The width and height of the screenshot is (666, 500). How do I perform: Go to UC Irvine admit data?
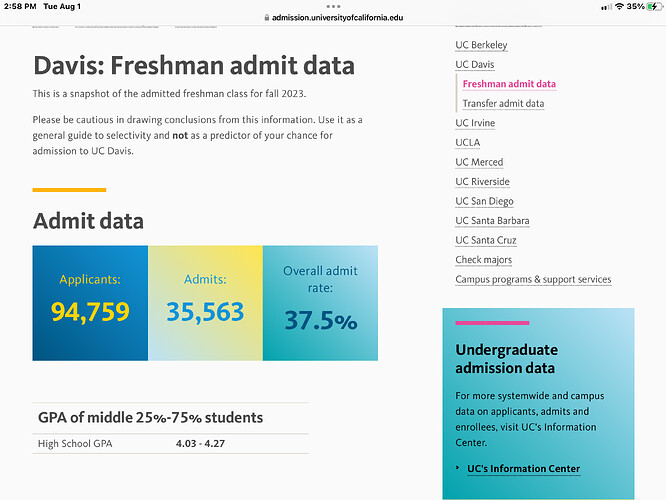[x=475, y=123]
